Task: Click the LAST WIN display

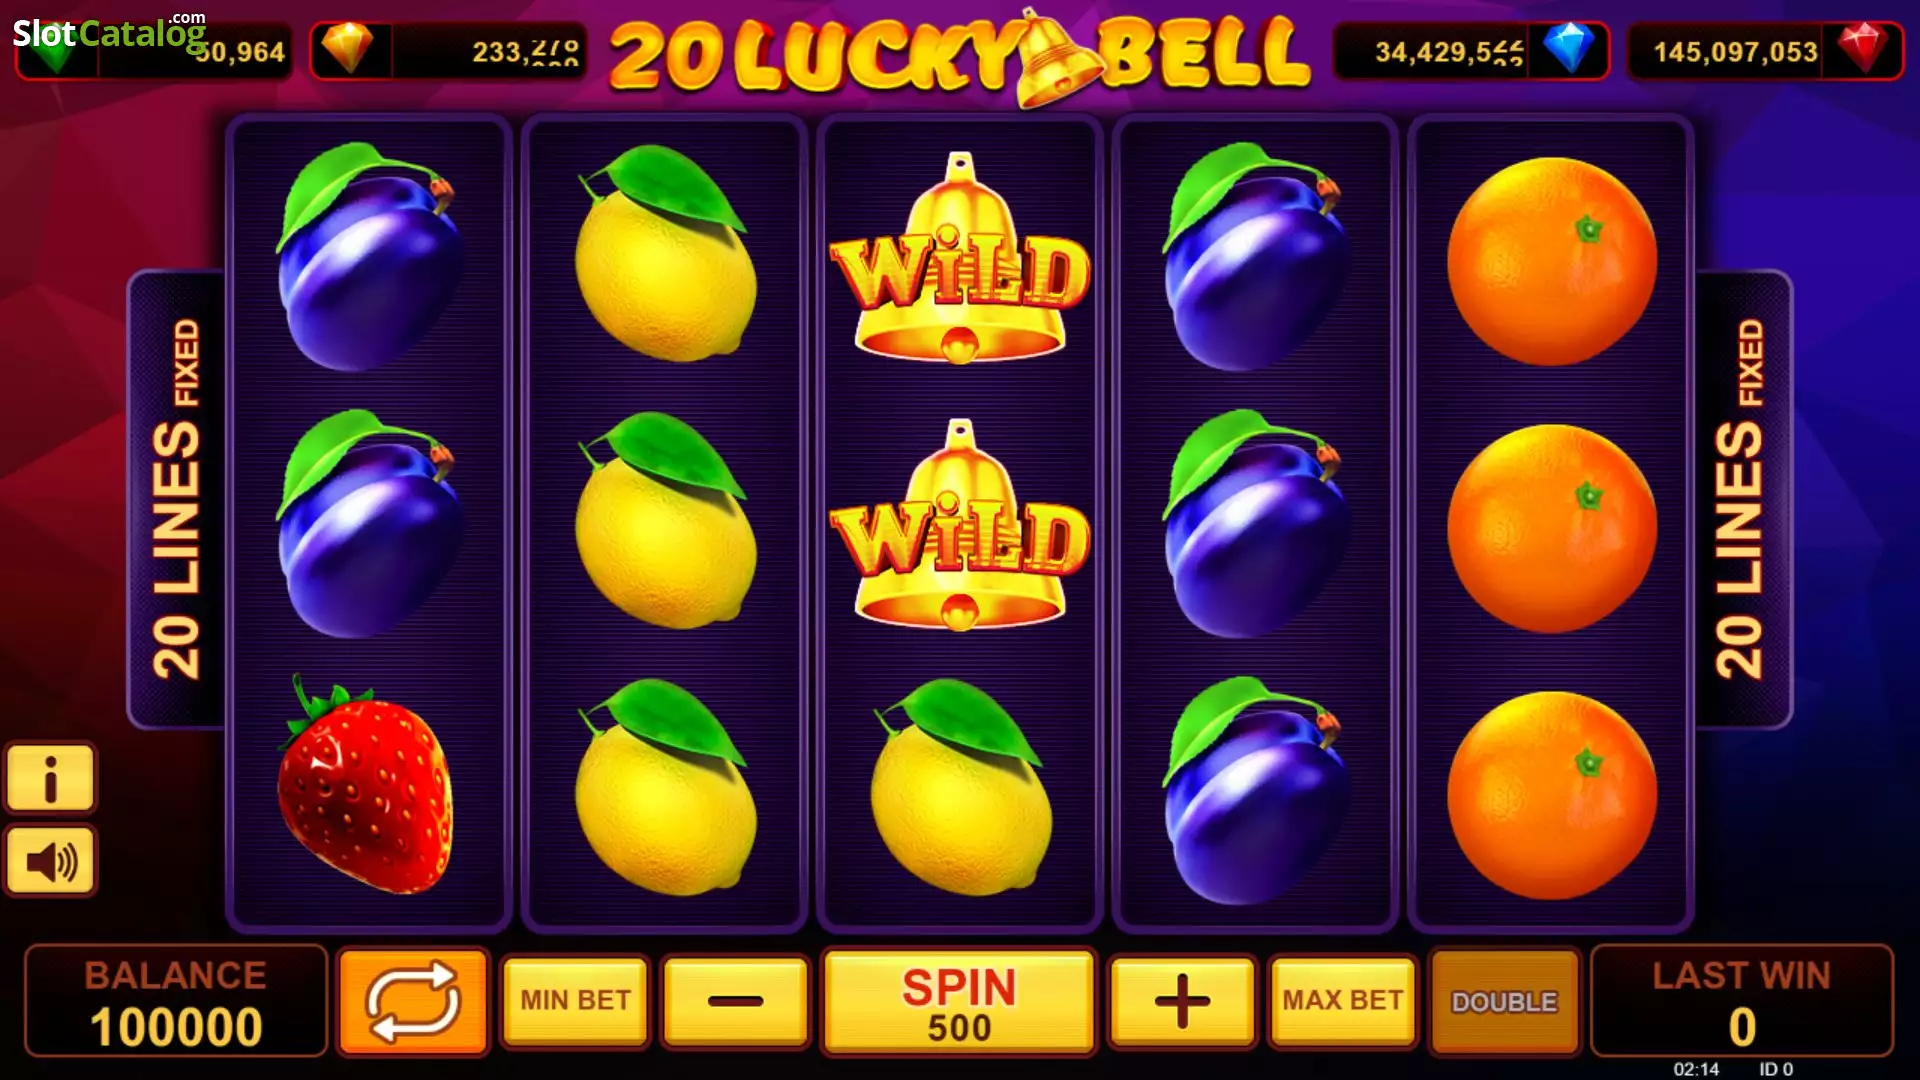Action: pyautogui.click(x=1742, y=1001)
